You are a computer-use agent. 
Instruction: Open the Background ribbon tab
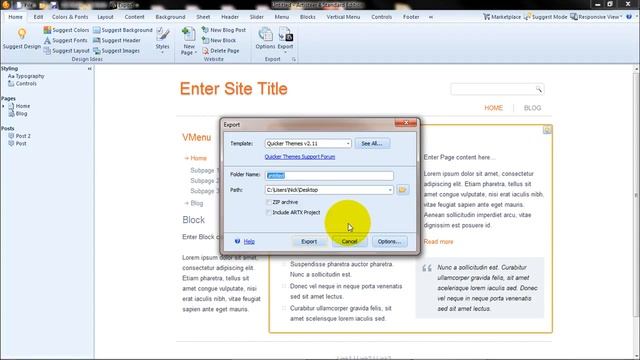click(170, 17)
